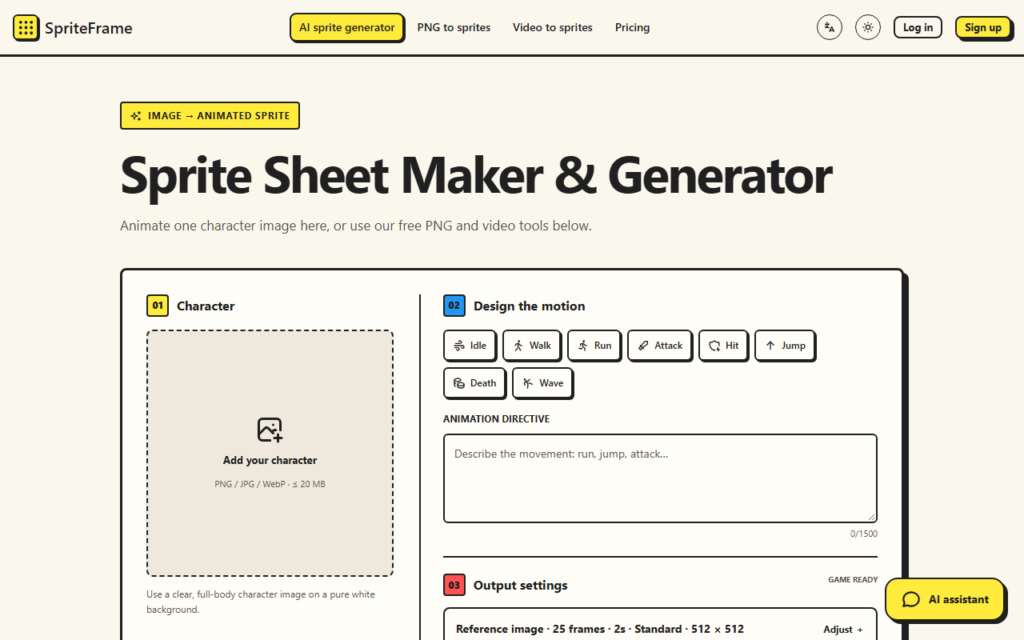Toggle the light/dark theme sun icon
Image resolution: width=1024 pixels, height=640 pixels.
(x=868, y=27)
